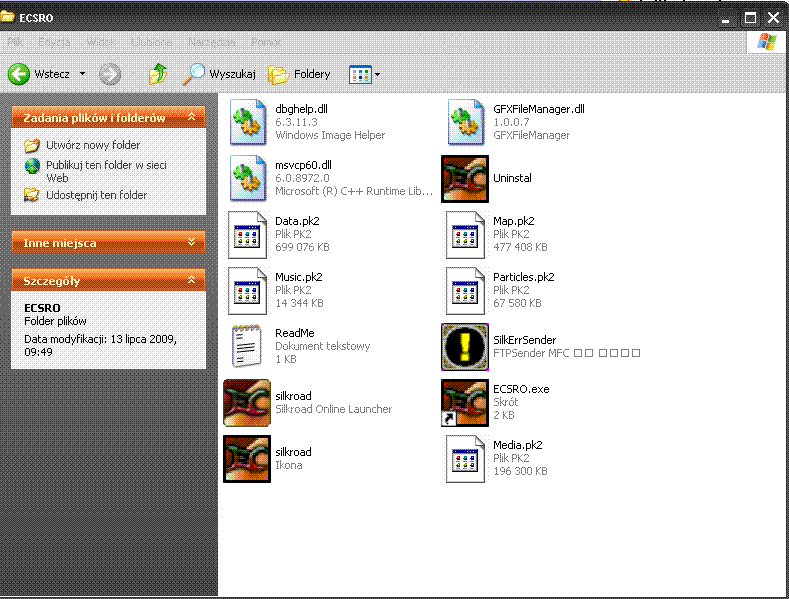The height and width of the screenshot is (599, 789).
Task: Collapse the Szczegóły panel
Action: coord(191,280)
